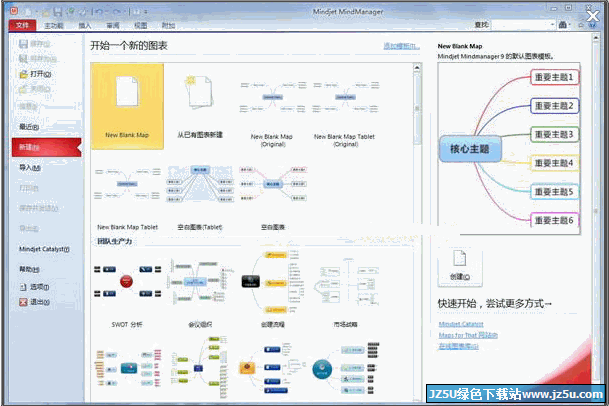
Task: Select the New Blank Map Tablet template
Action: (x=127, y=198)
